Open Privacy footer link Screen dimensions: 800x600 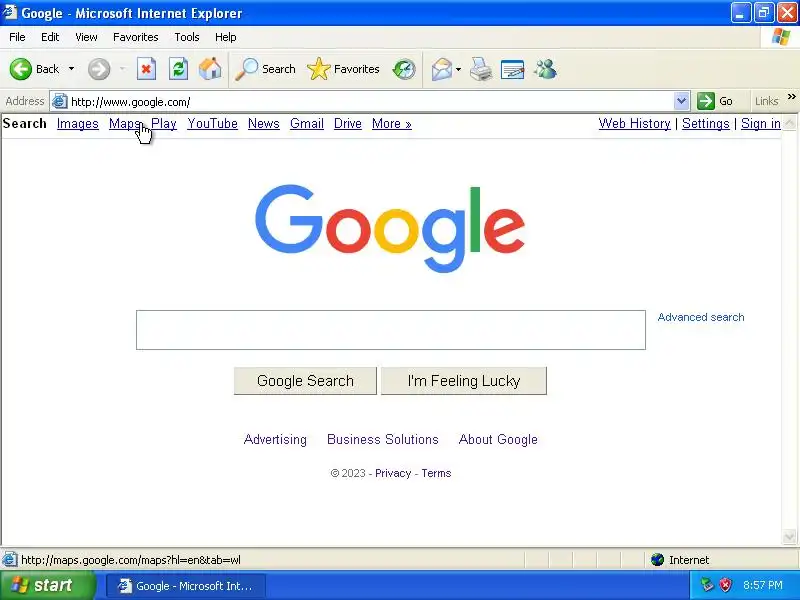pyautogui.click(x=393, y=473)
